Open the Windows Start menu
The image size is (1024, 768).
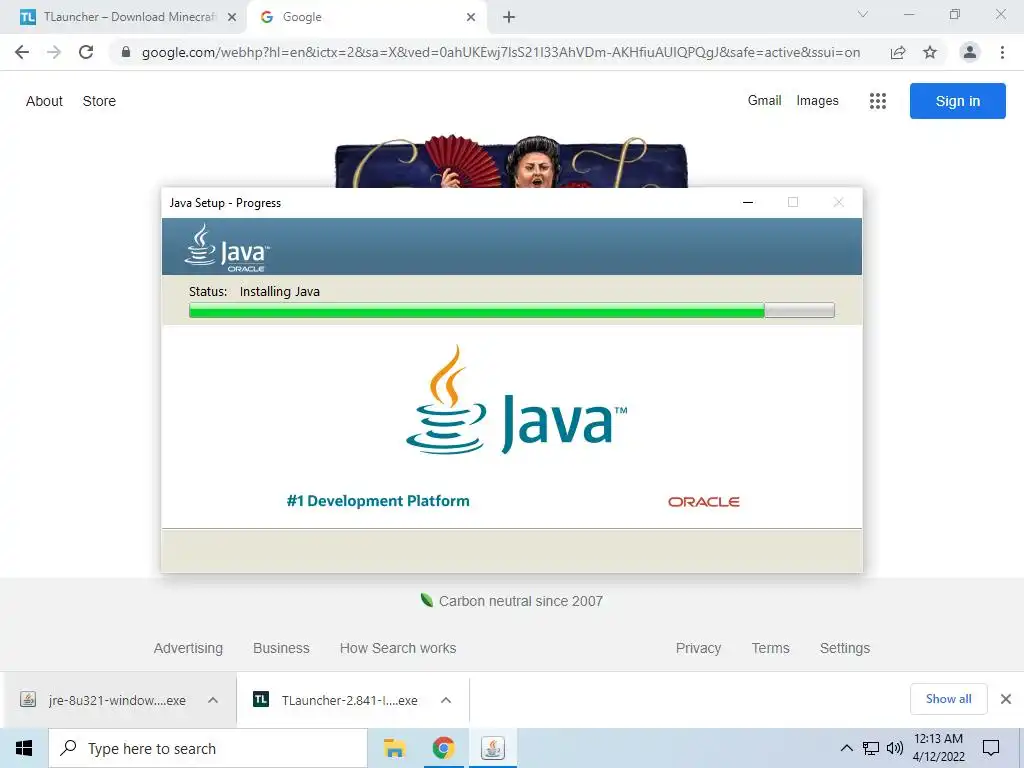click(x=24, y=748)
